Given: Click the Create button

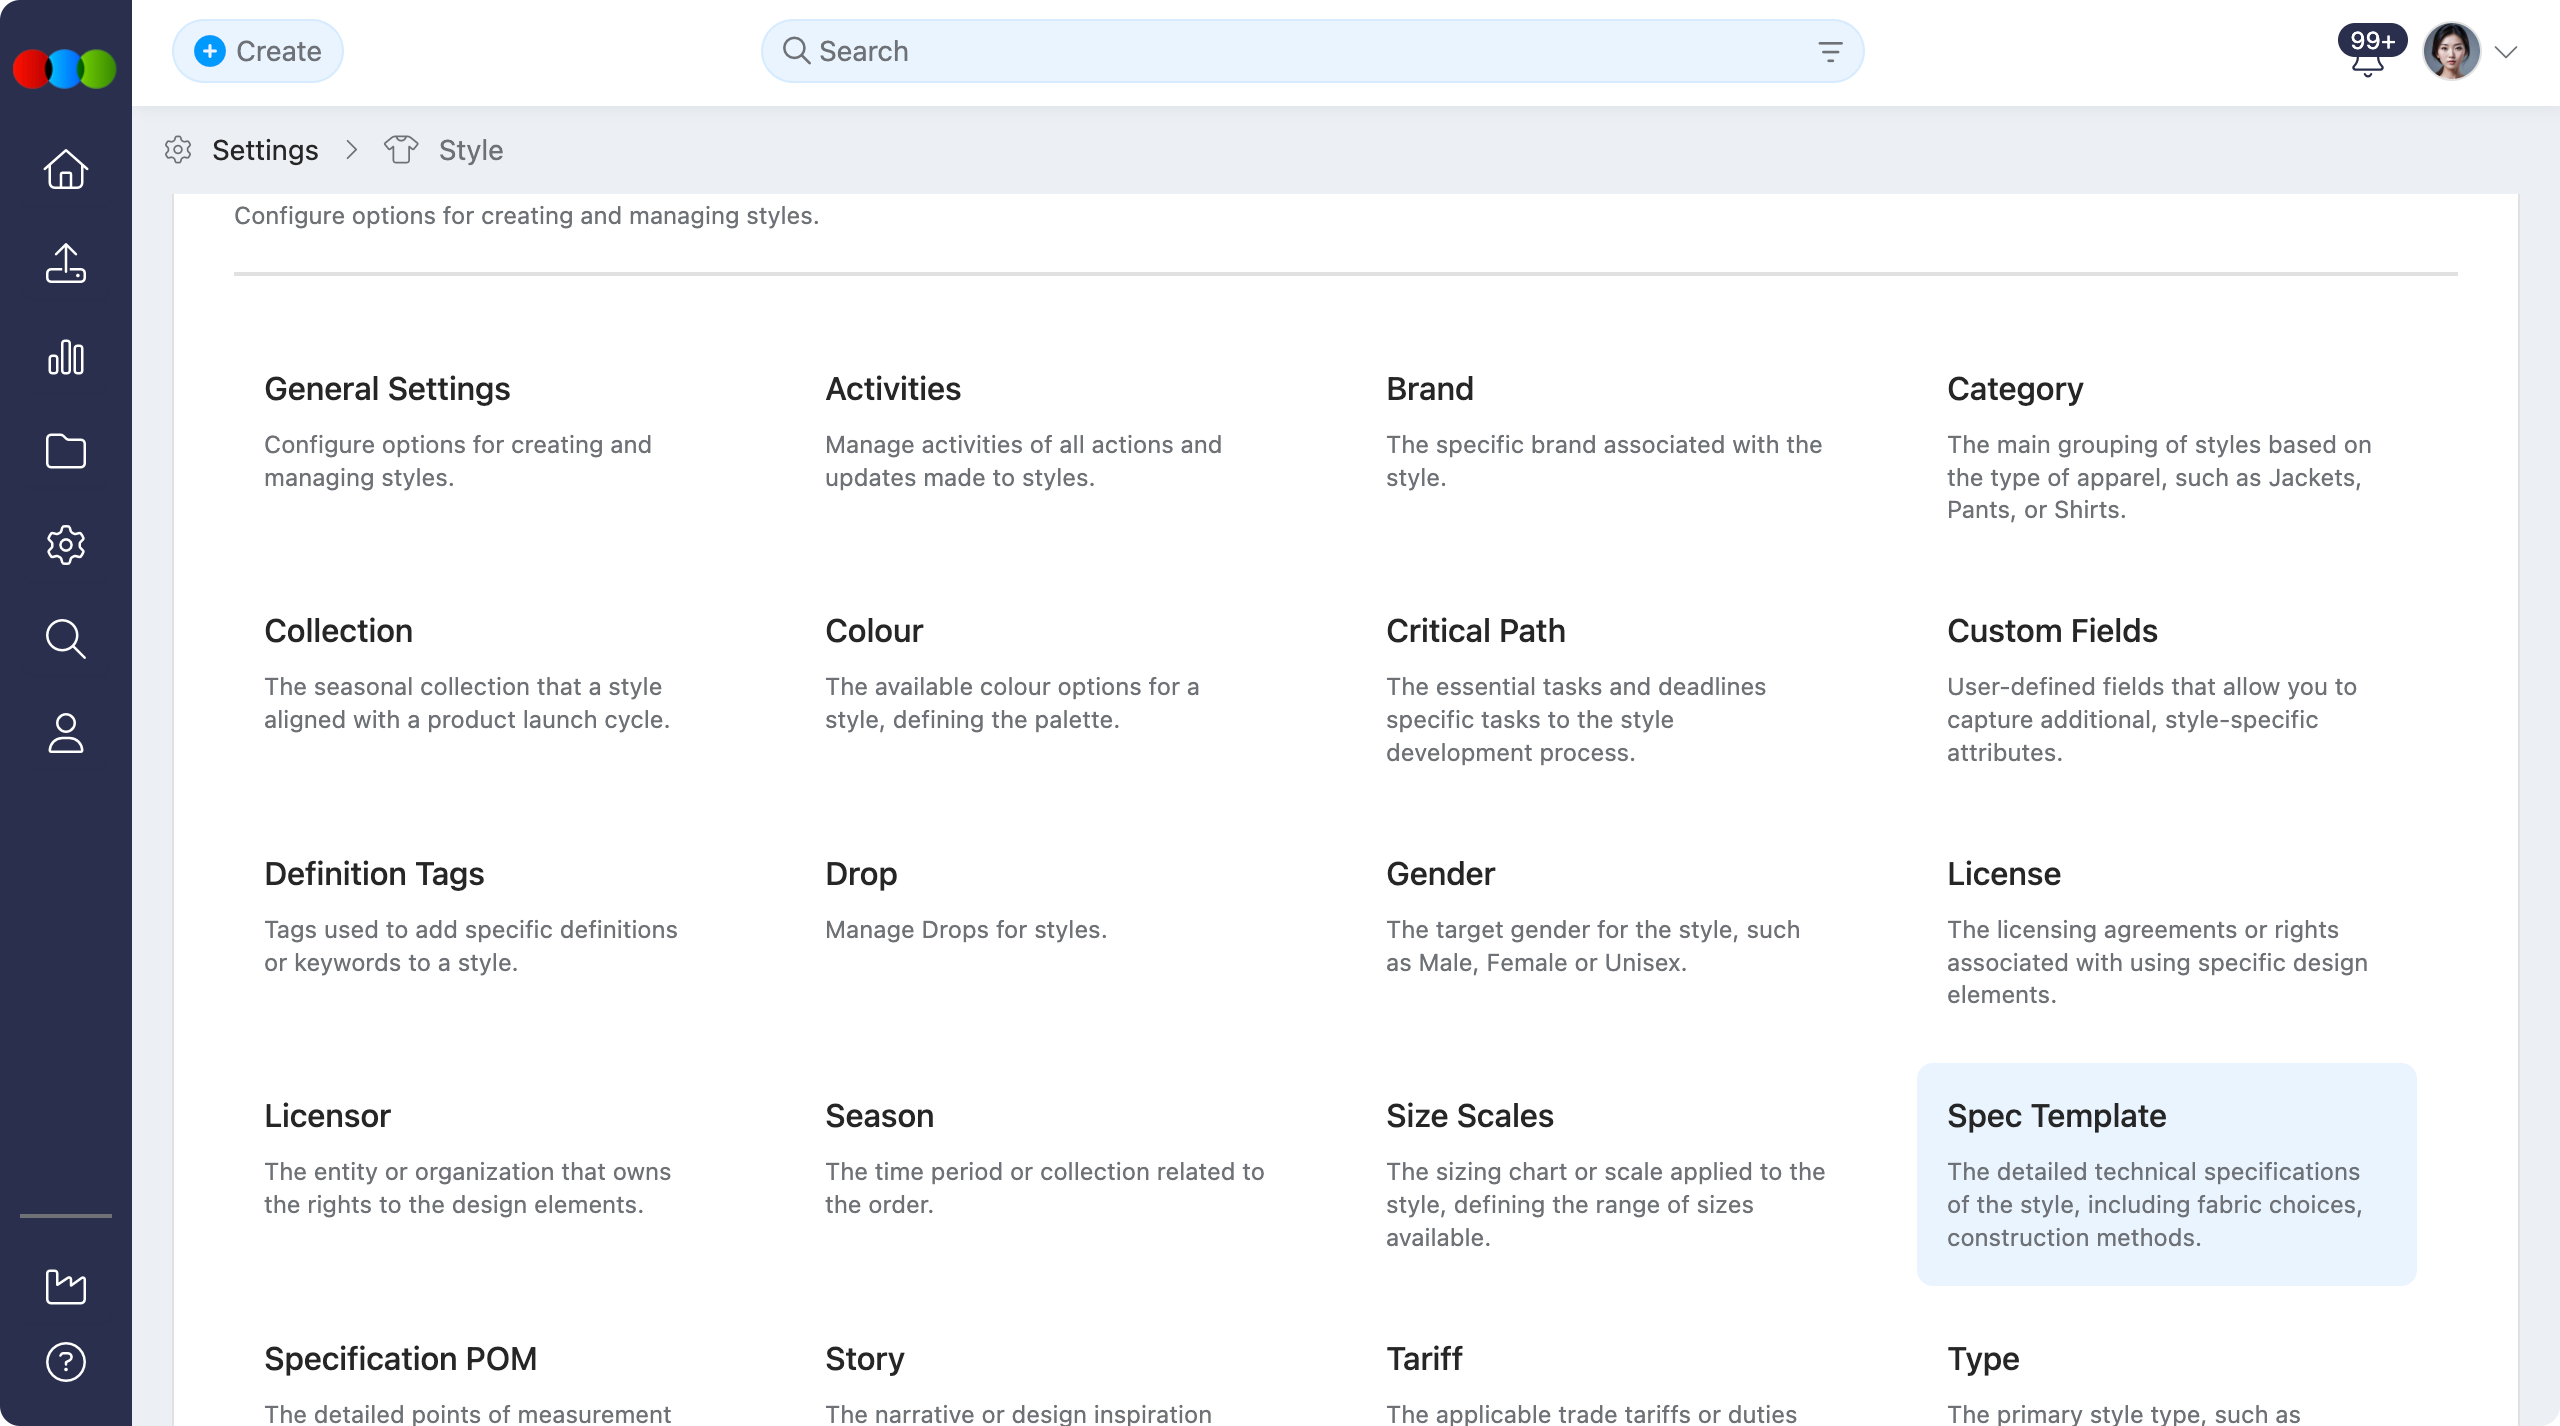Looking at the screenshot, I should [258, 50].
